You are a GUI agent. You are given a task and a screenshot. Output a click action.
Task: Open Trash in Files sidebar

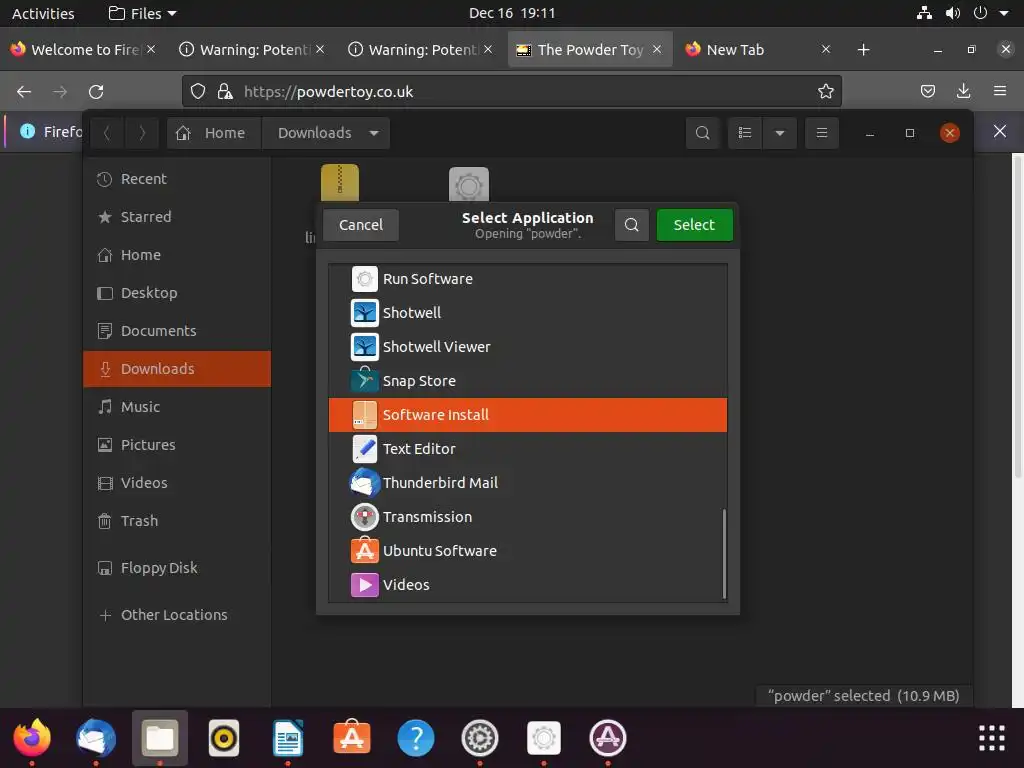(x=177, y=520)
